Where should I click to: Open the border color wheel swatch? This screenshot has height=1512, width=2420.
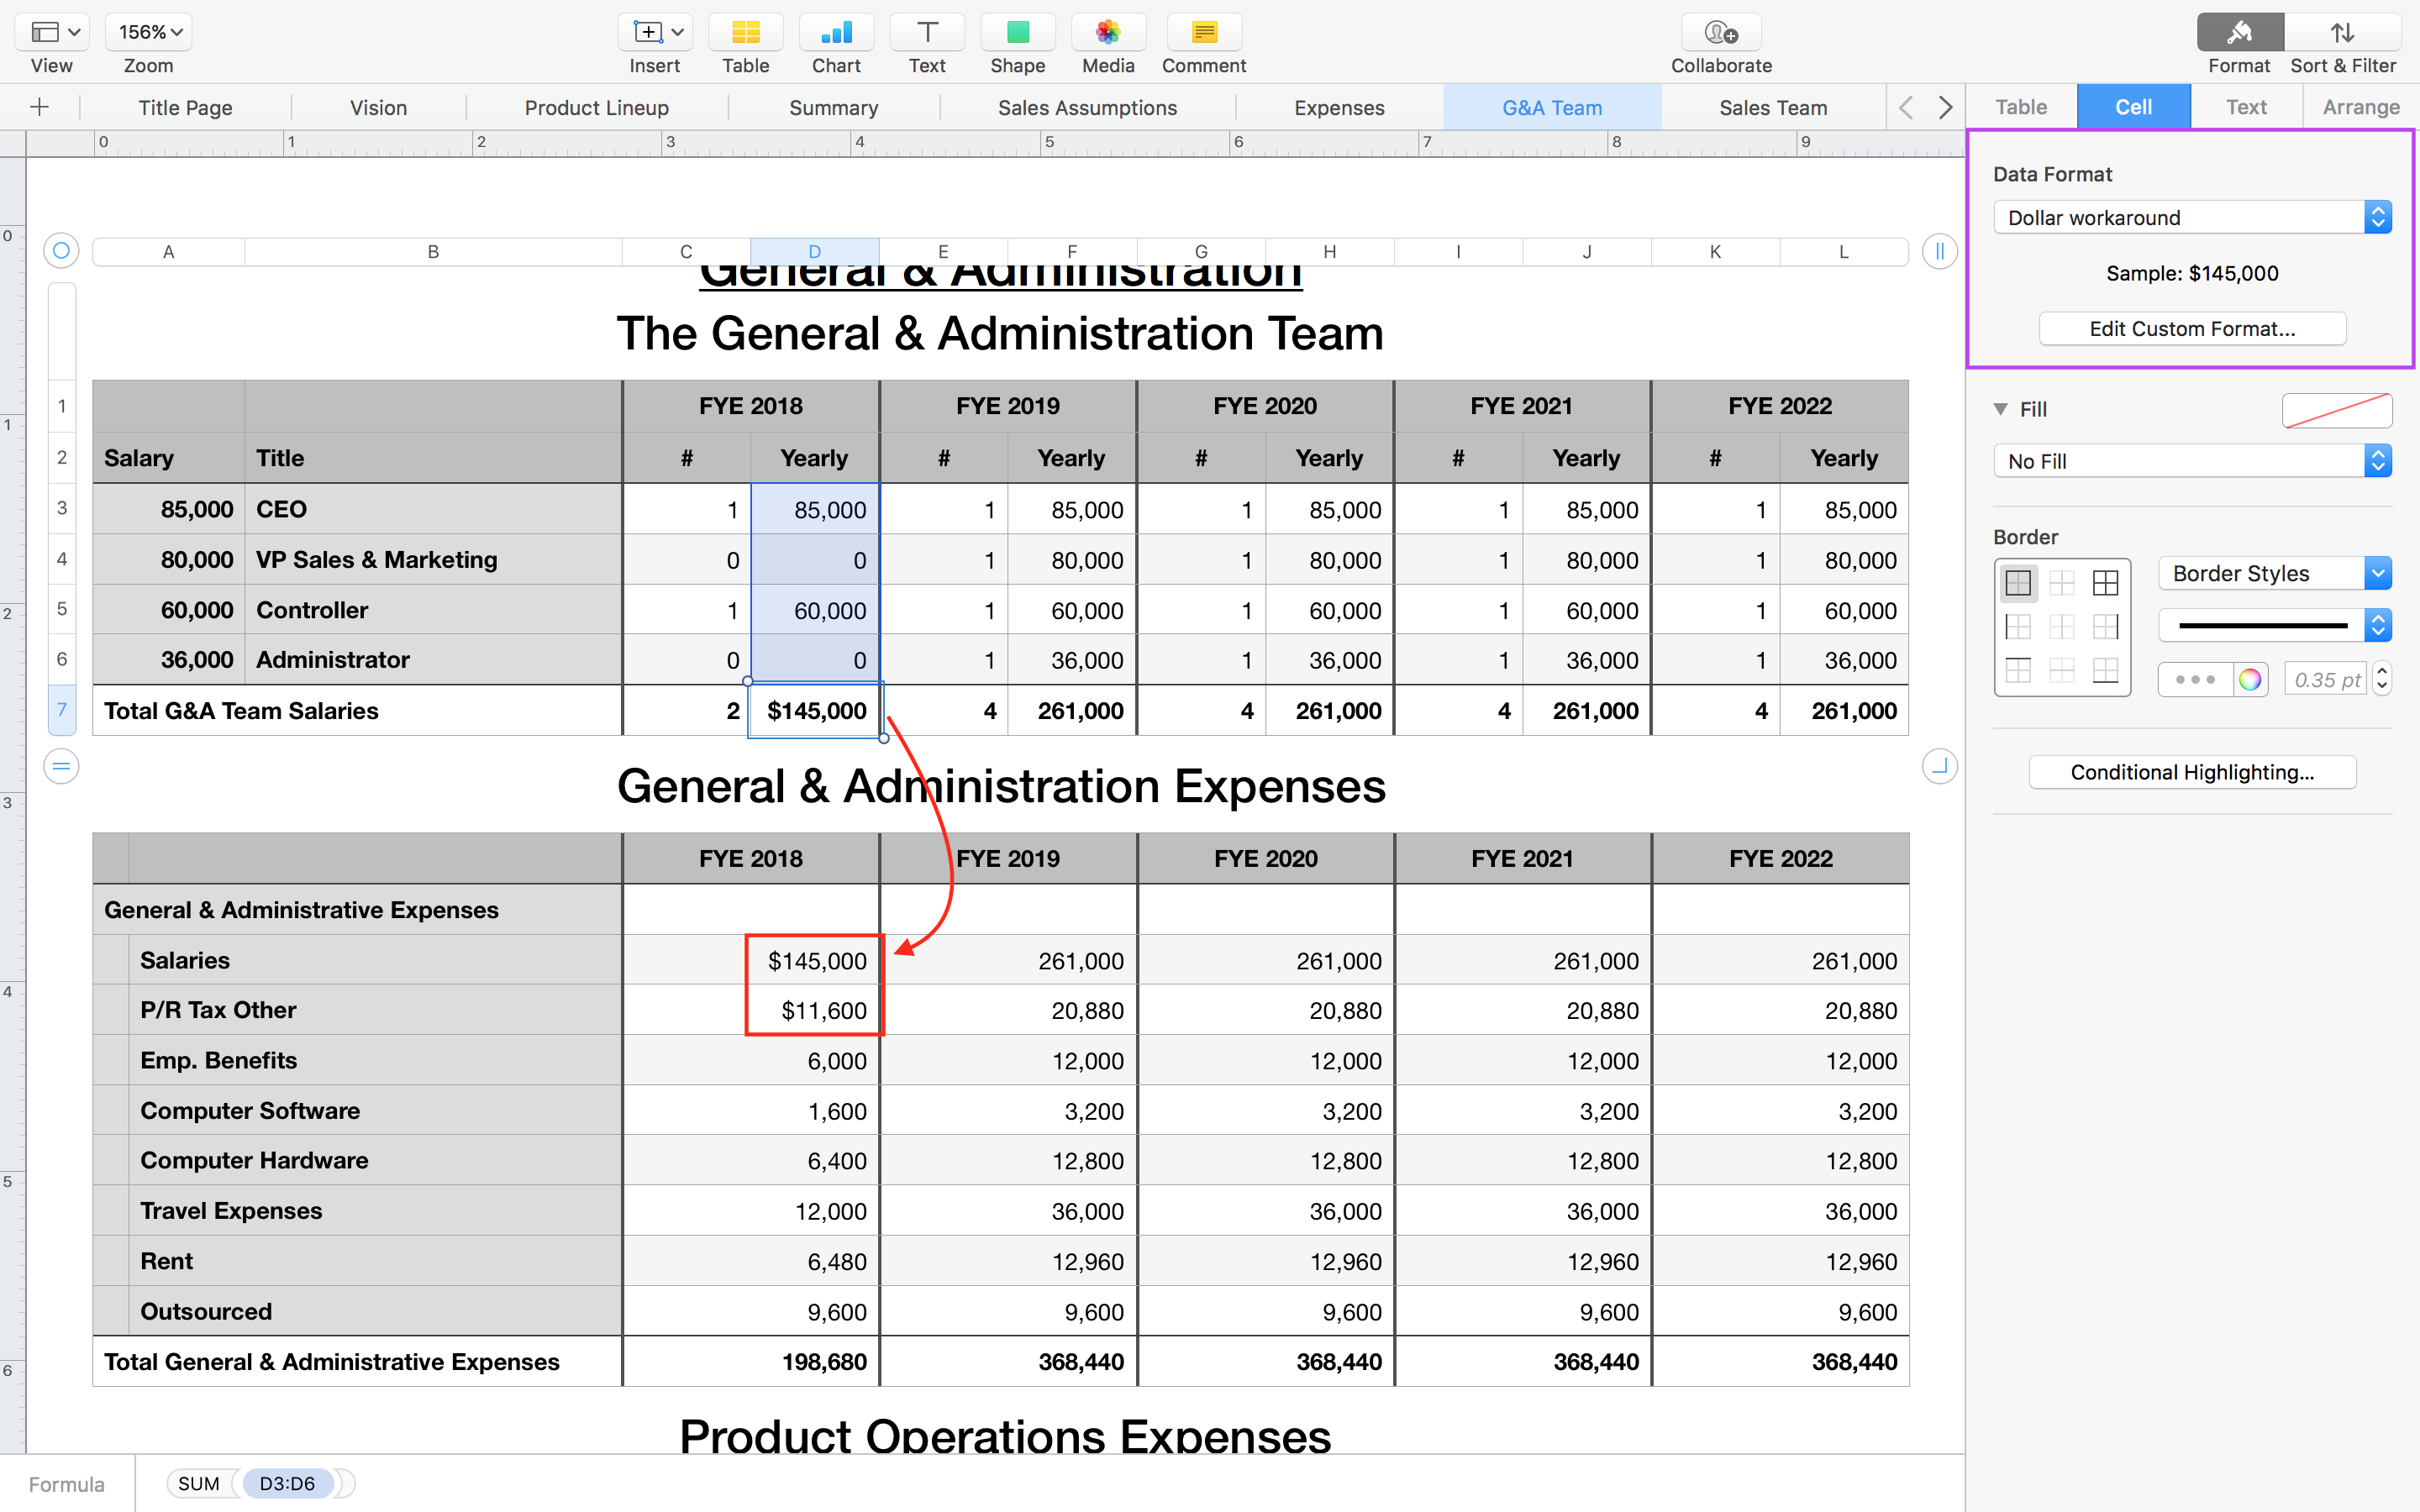point(2250,680)
